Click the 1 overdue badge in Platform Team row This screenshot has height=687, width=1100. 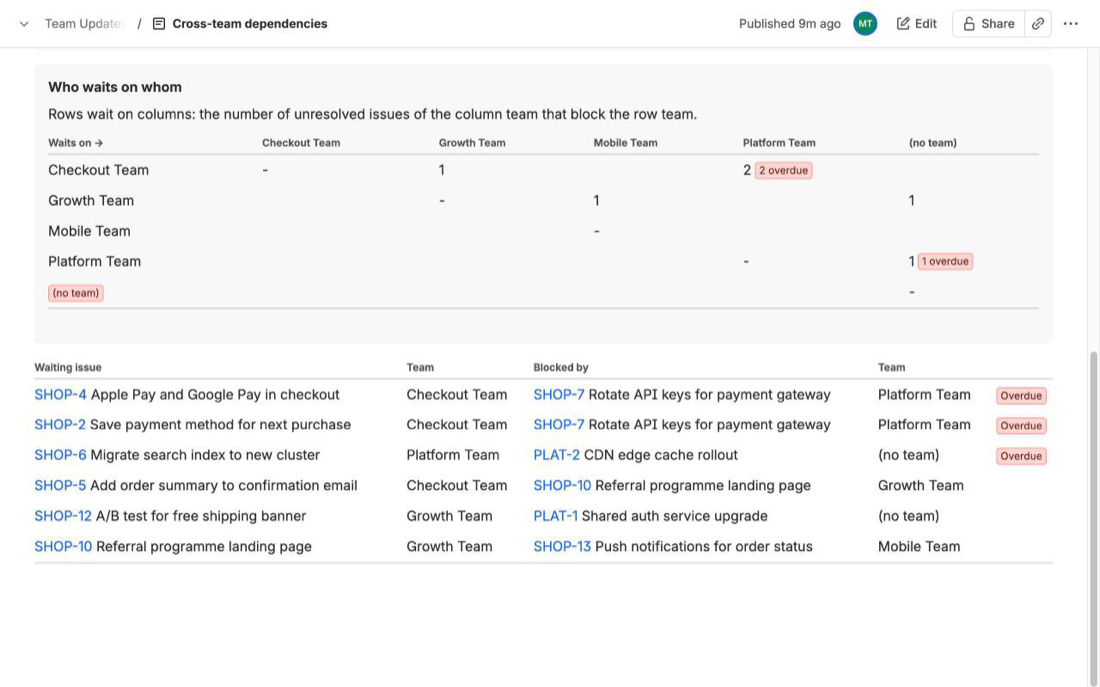pyautogui.click(x=945, y=261)
